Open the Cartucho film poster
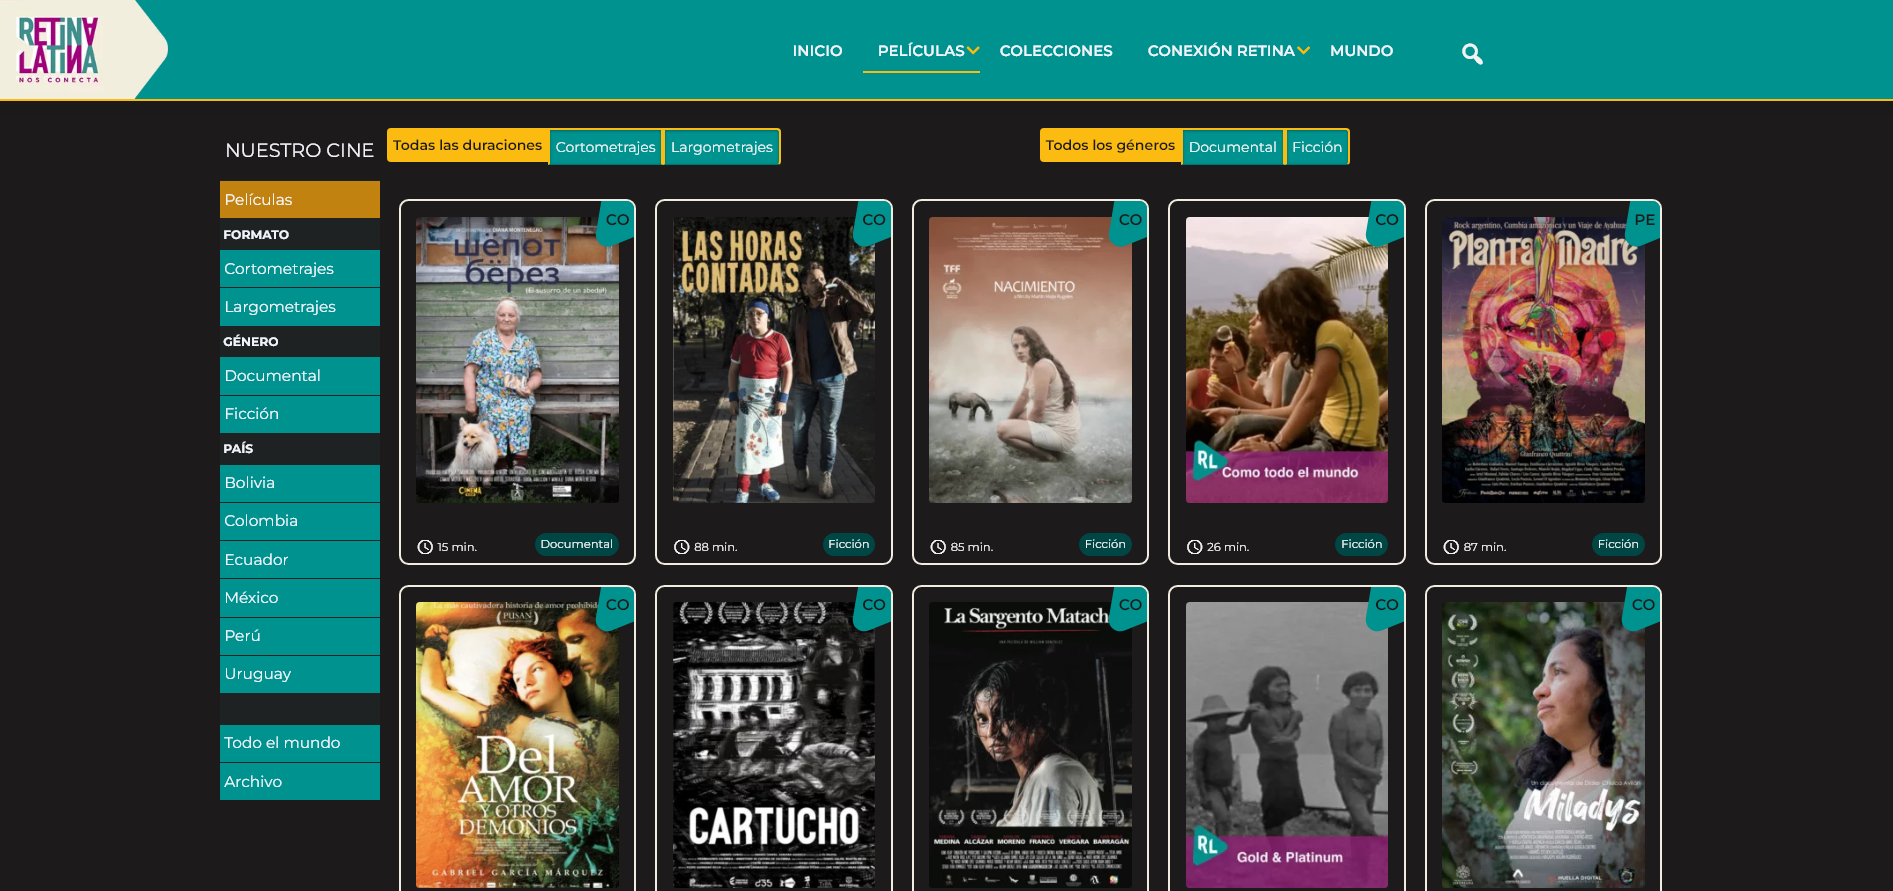Viewport: 1893px width, 891px height. tap(774, 745)
